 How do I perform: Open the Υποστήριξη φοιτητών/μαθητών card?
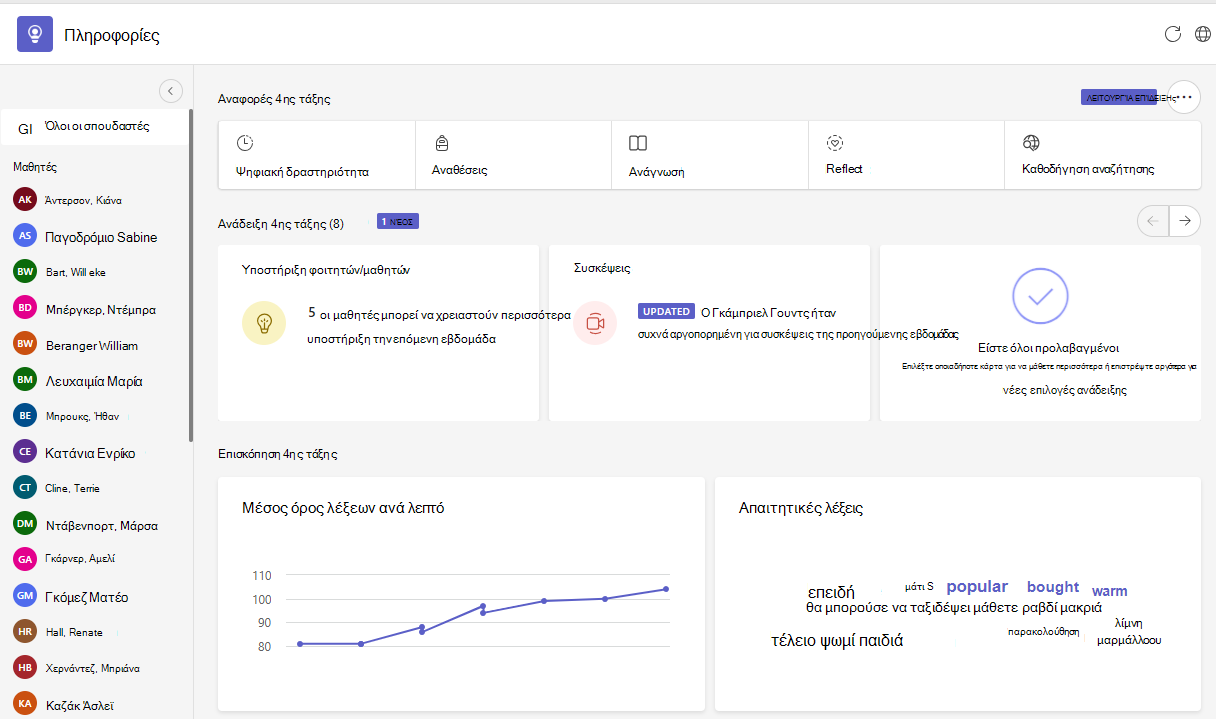pyautogui.click(x=378, y=333)
